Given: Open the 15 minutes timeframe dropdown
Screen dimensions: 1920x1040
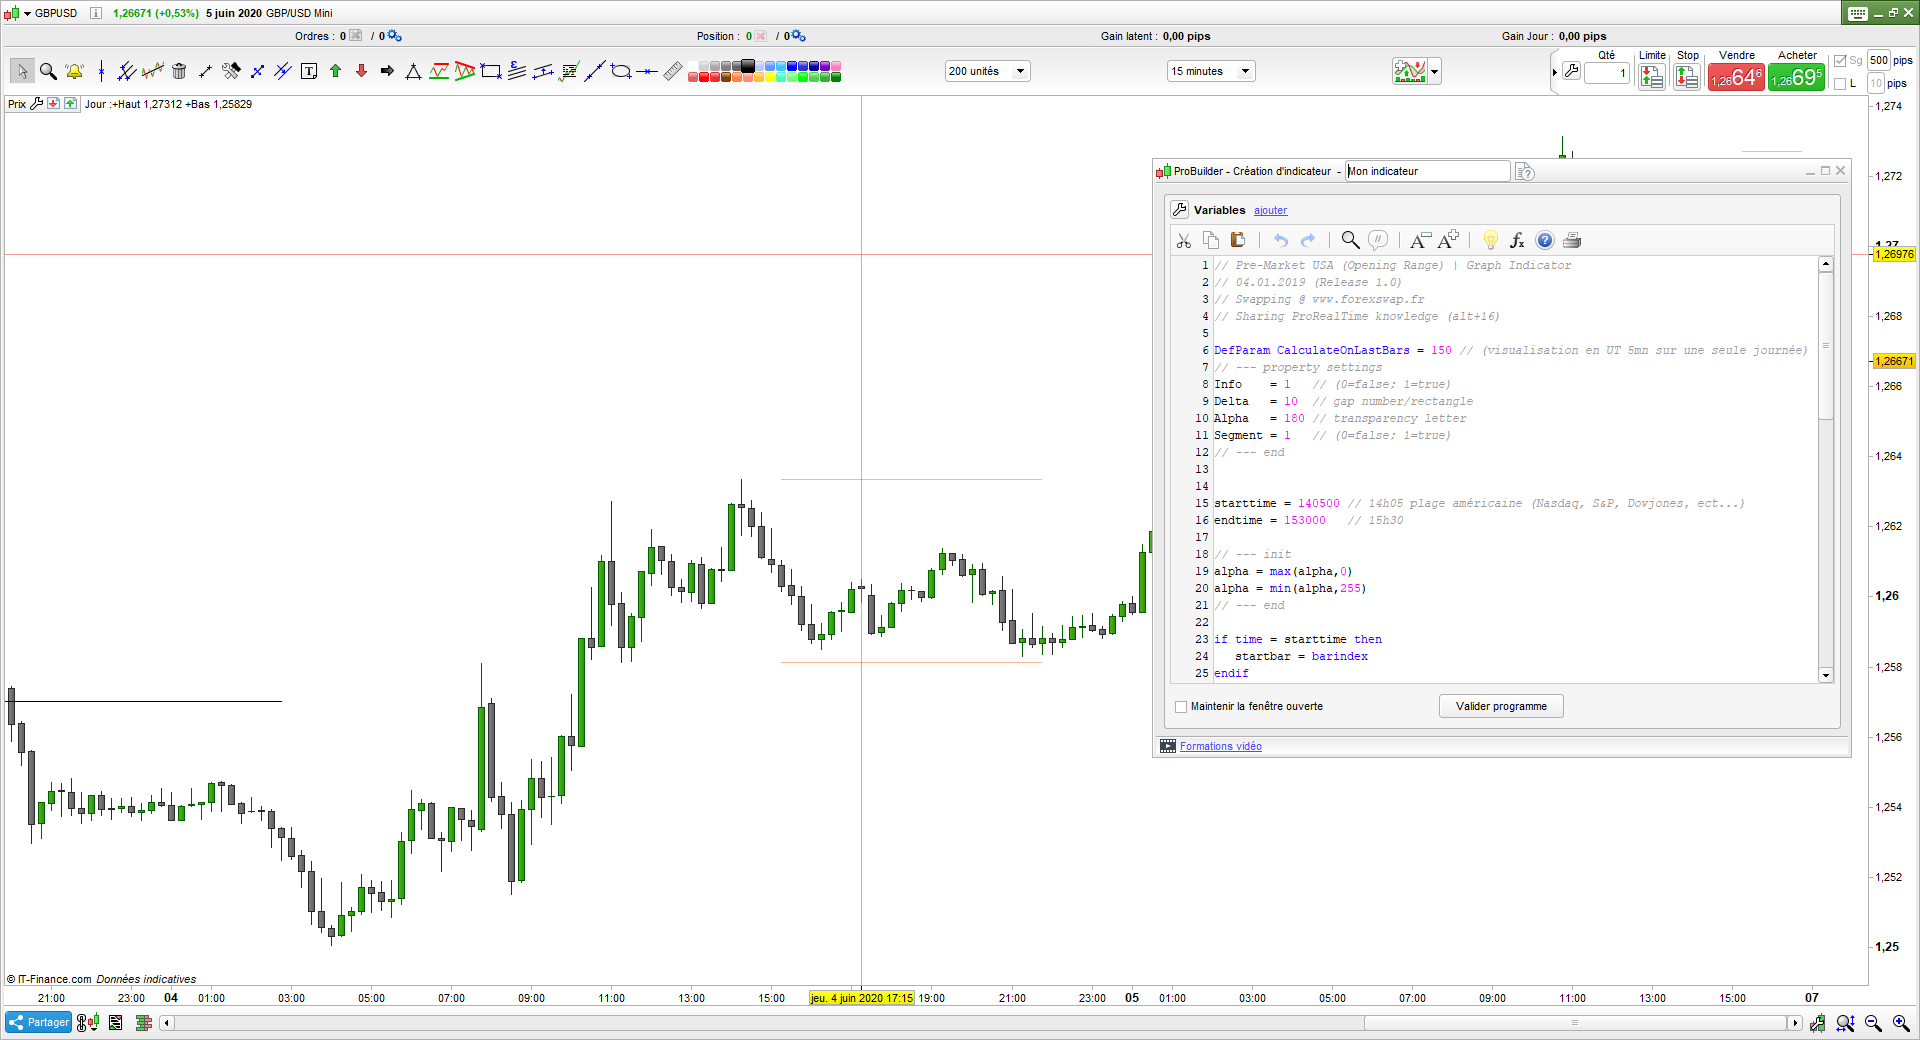Looking at the screenshot, I should pyautogui.click(x=1211, y=71).
